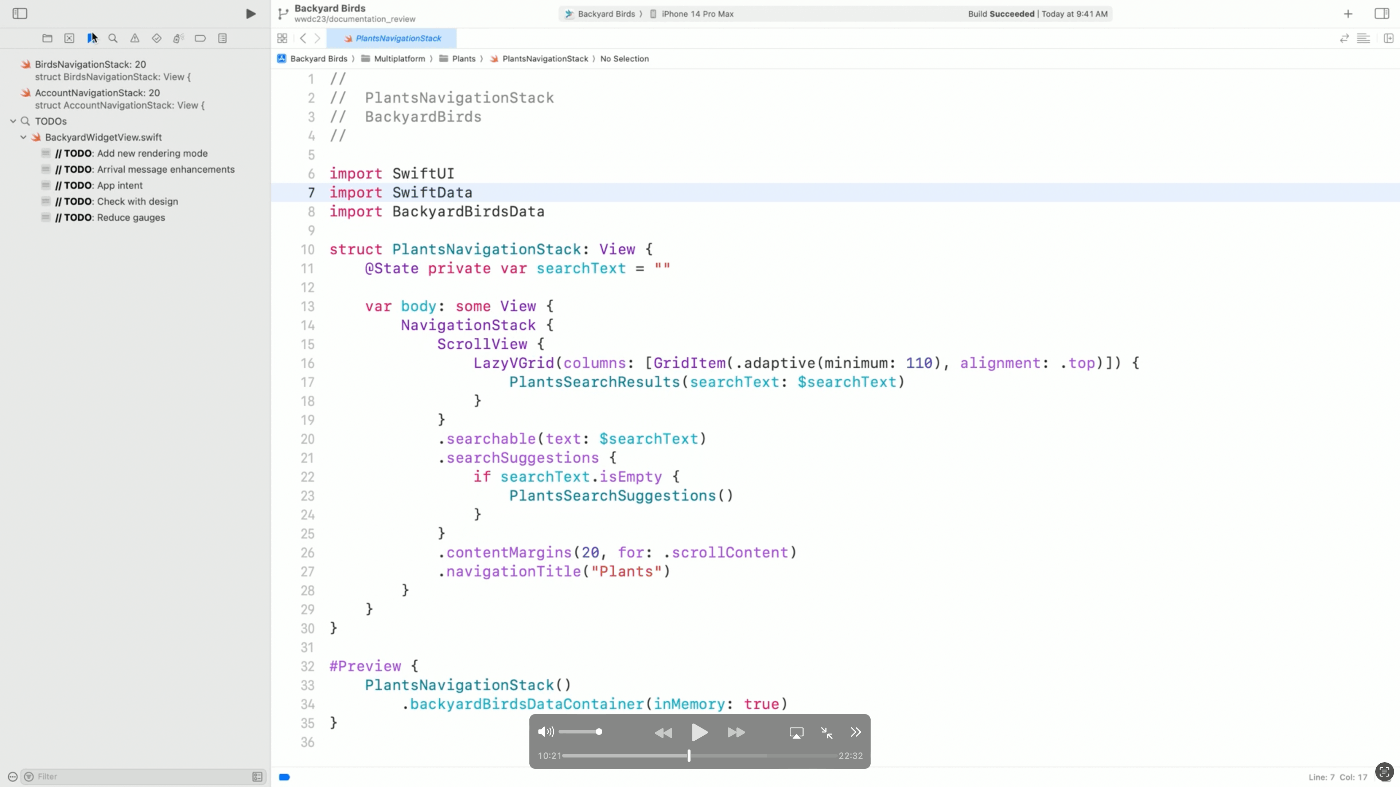Open AirPlay options in video player
The image size is (1400, 787).
point(796,733)
